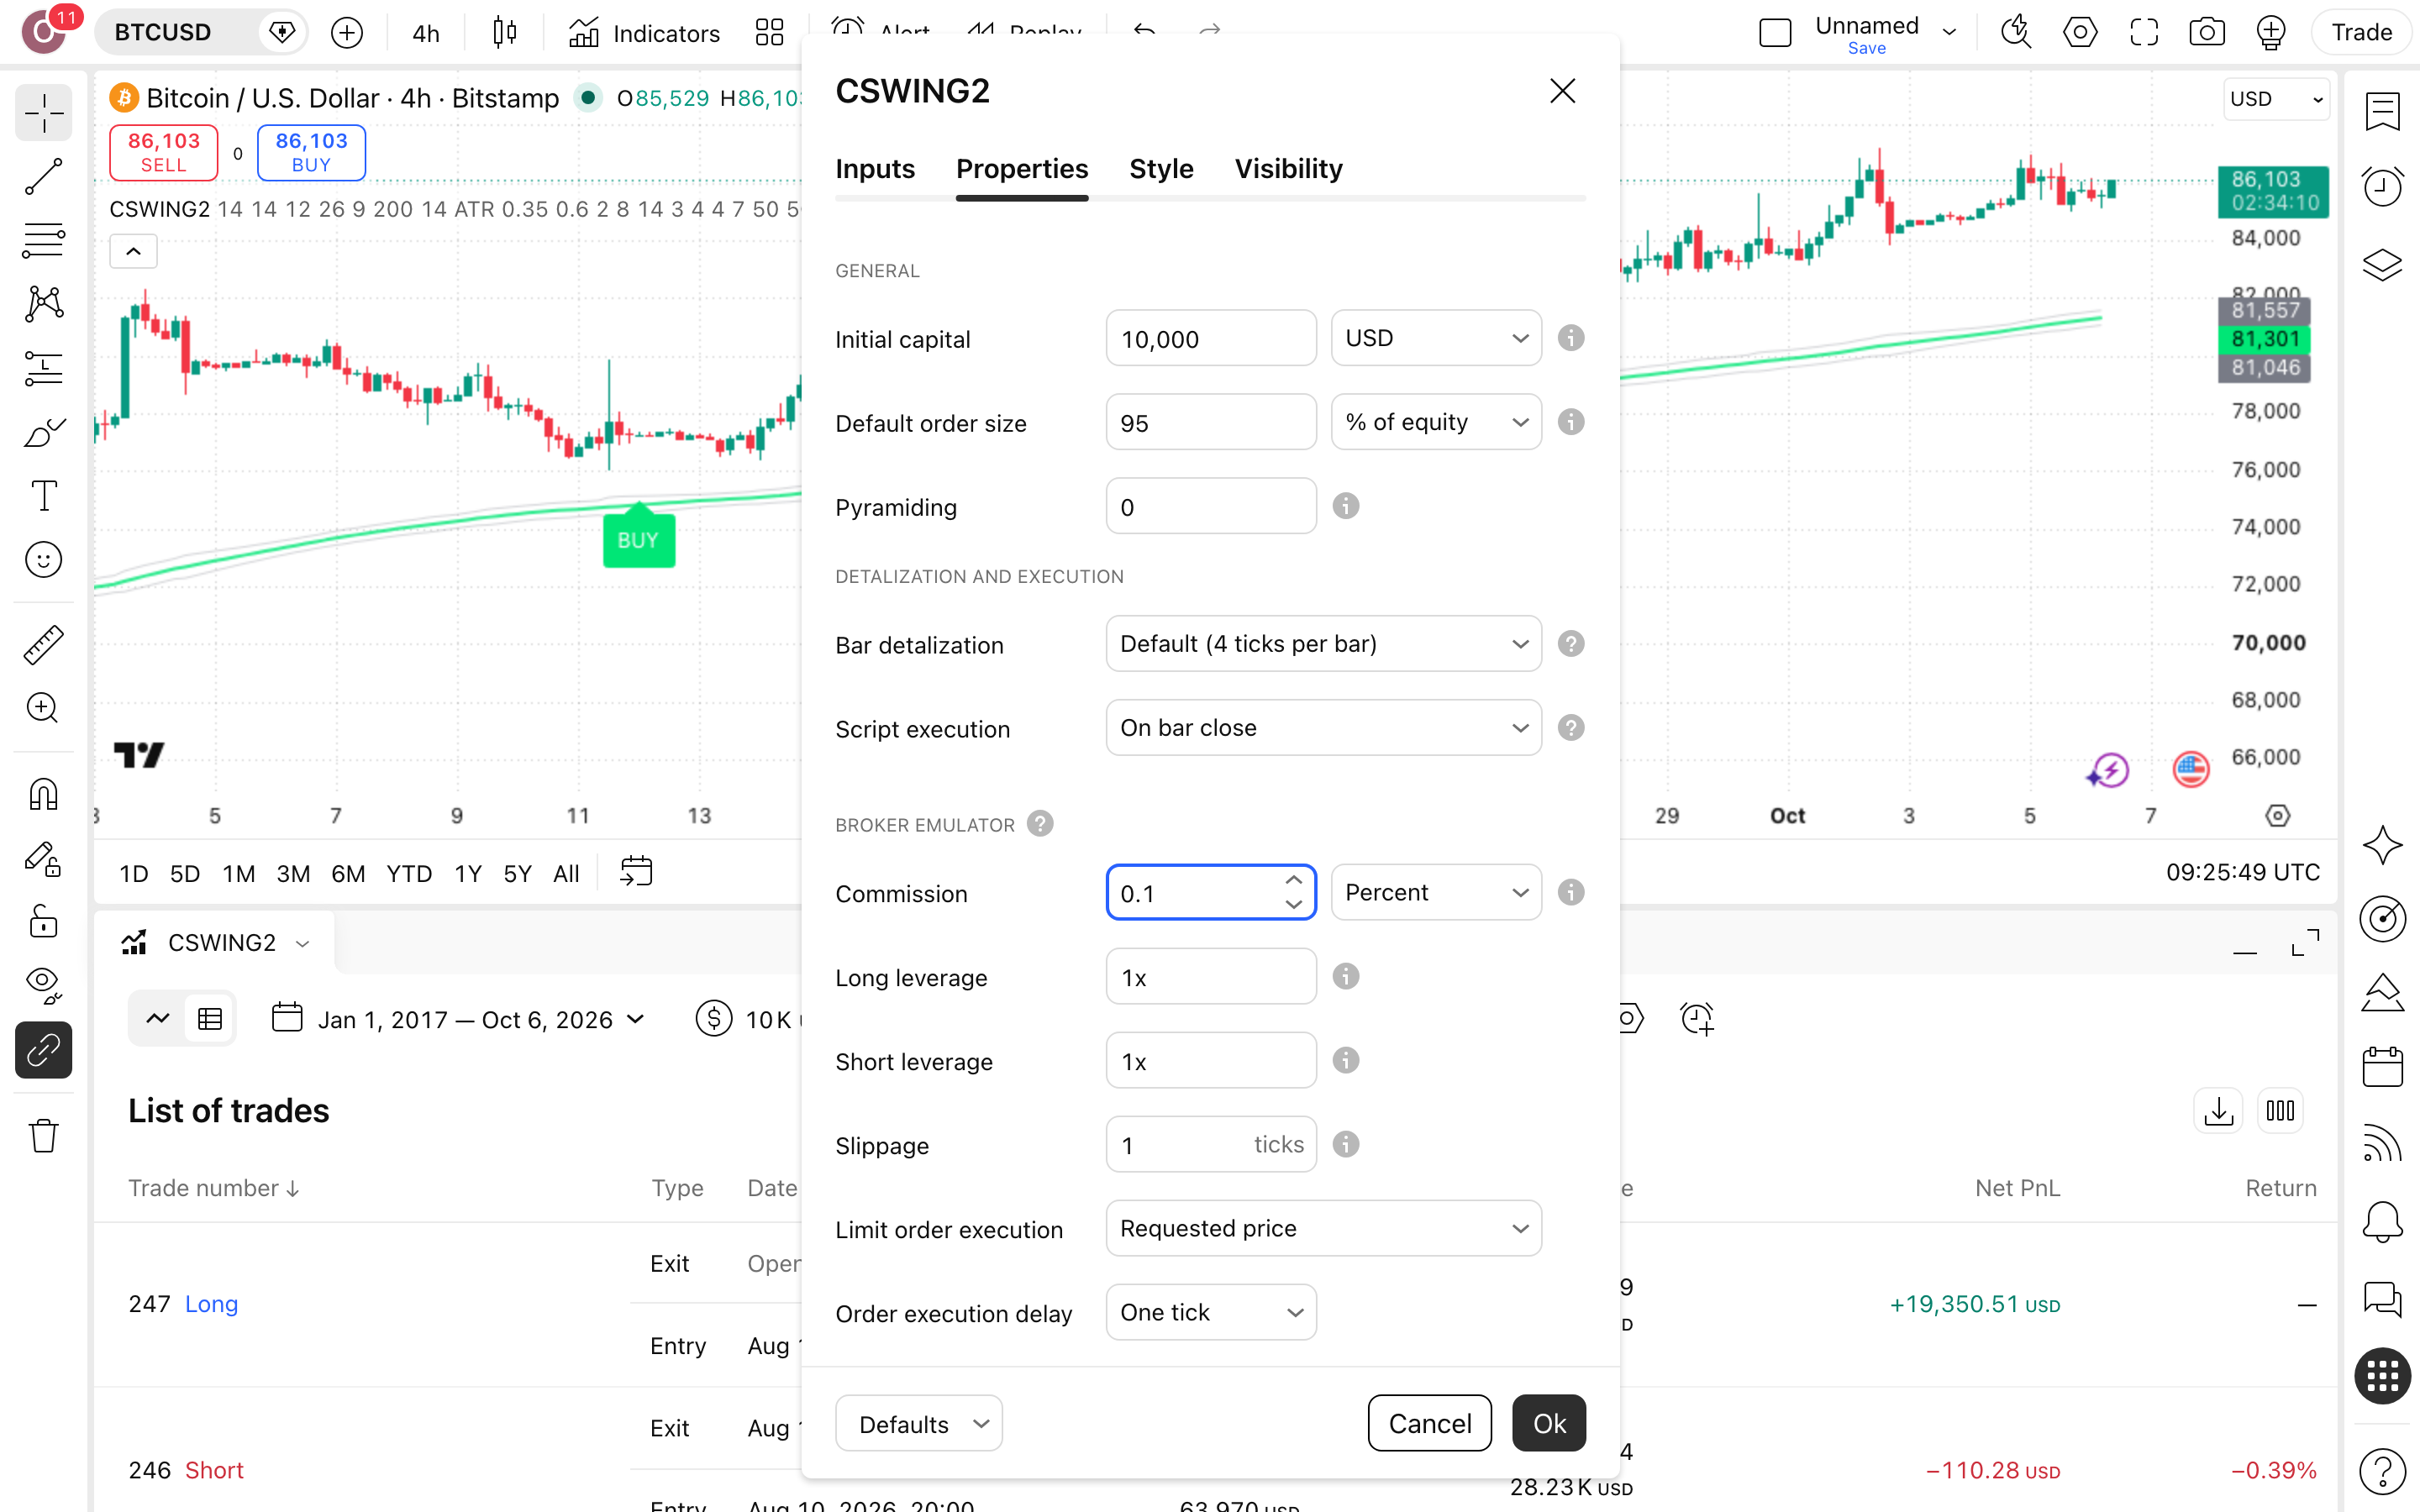Open the Indicators menu
This screenshot has height=1512, width=2420.
[644, 33]
